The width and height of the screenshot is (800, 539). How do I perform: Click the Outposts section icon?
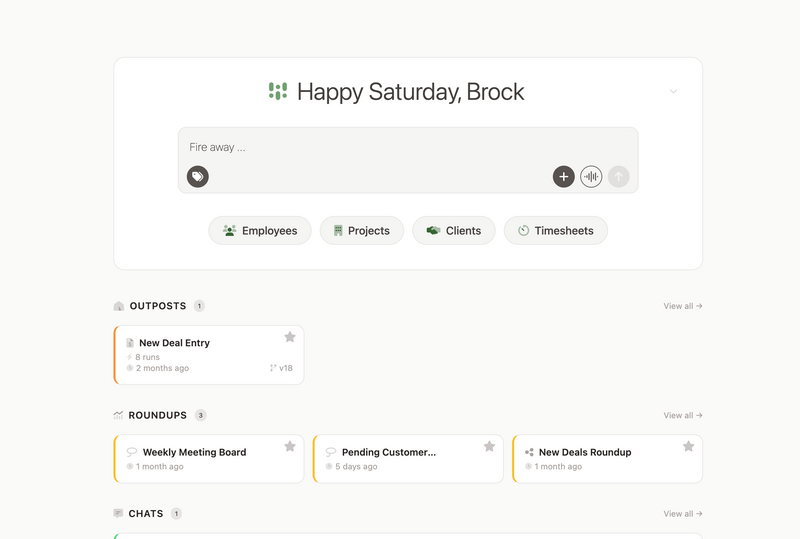tap(119, 306)
